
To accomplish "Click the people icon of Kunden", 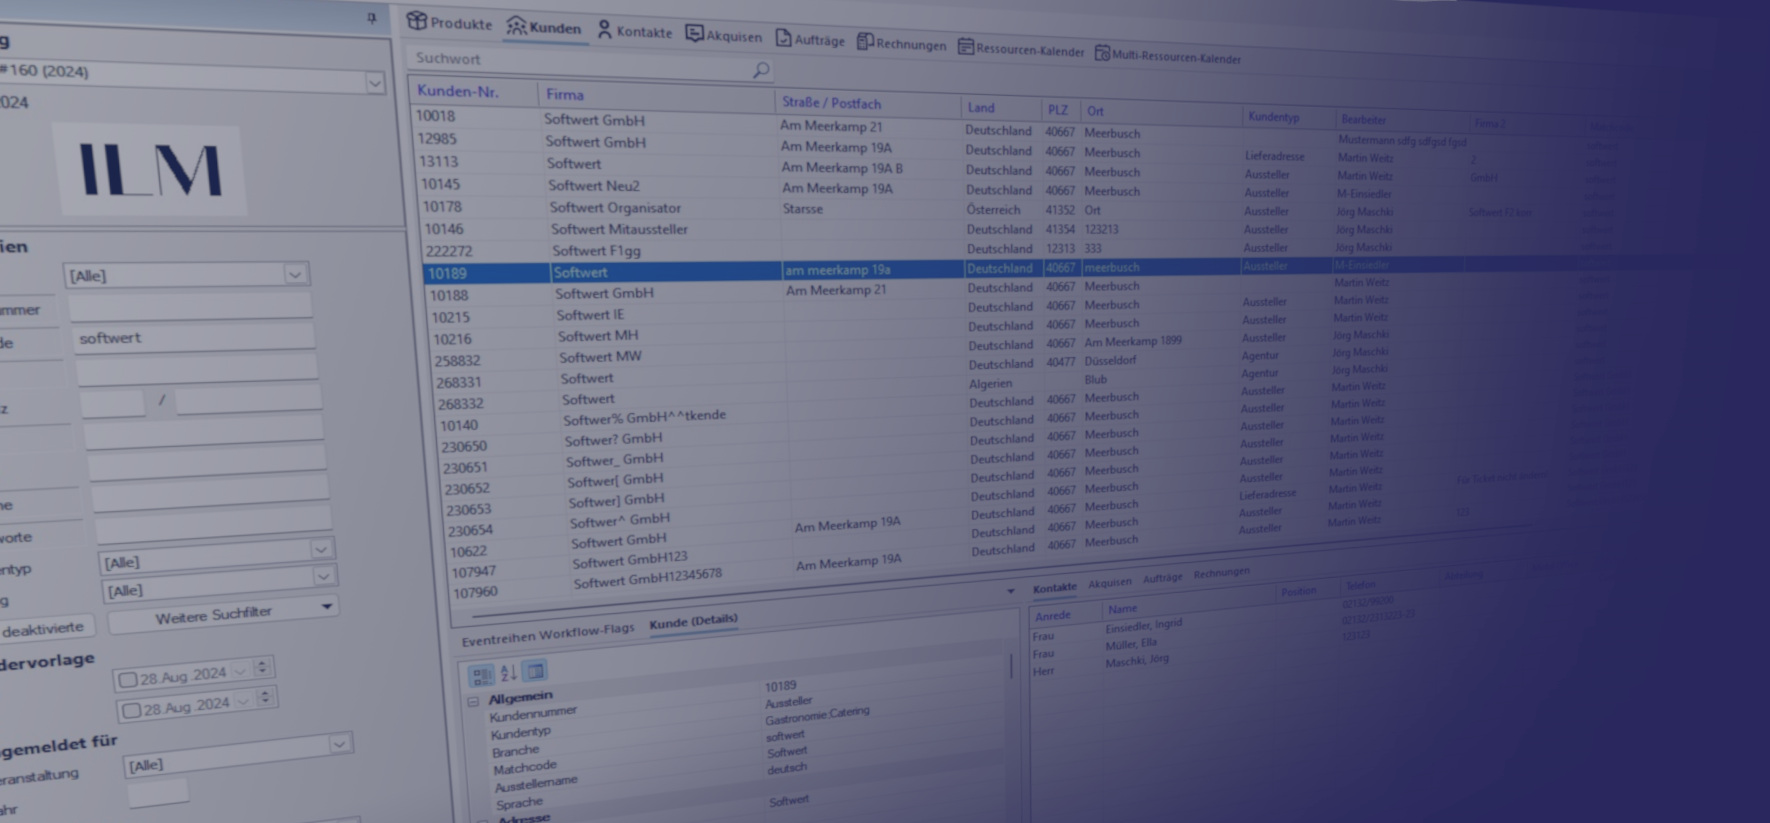I will pyautogui.click(x=516, y=25).
